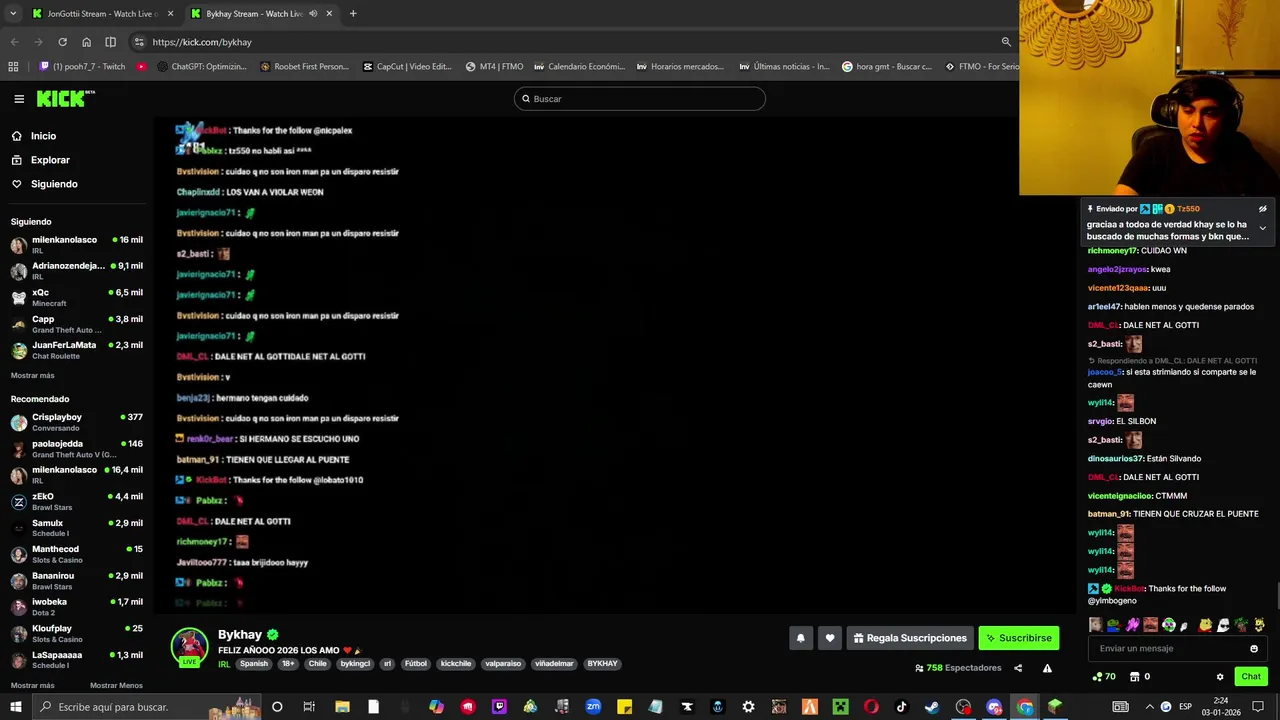Click the green Chat send button
Screen dimensions: 1280x720
pyautogui.click(x=1251, y=677)
